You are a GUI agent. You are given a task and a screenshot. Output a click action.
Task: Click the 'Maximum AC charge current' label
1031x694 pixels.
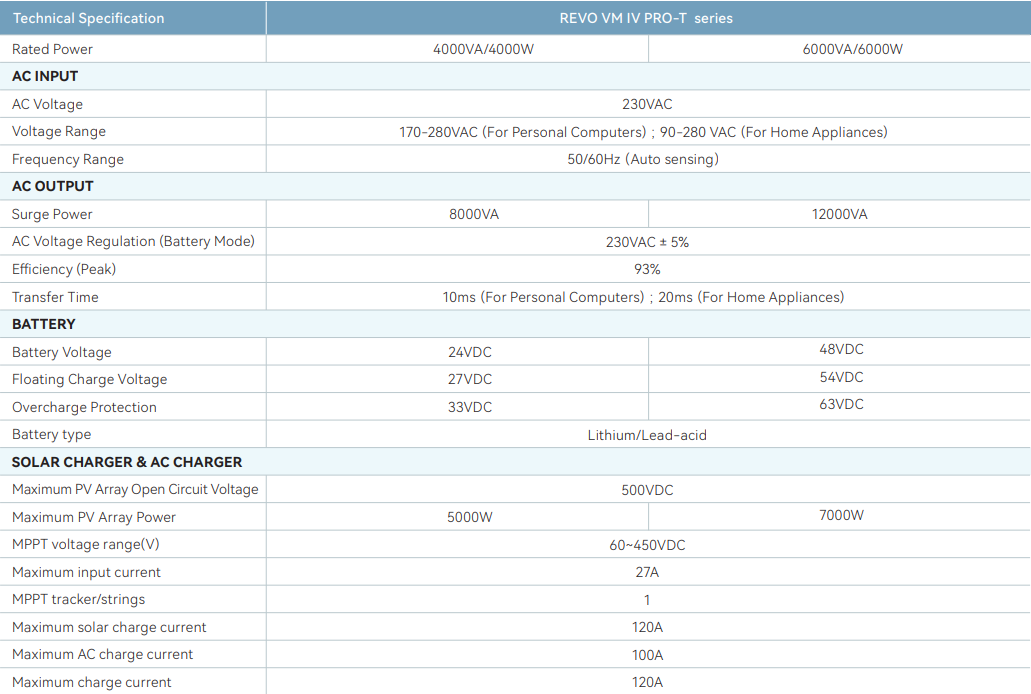coord(102,655)
